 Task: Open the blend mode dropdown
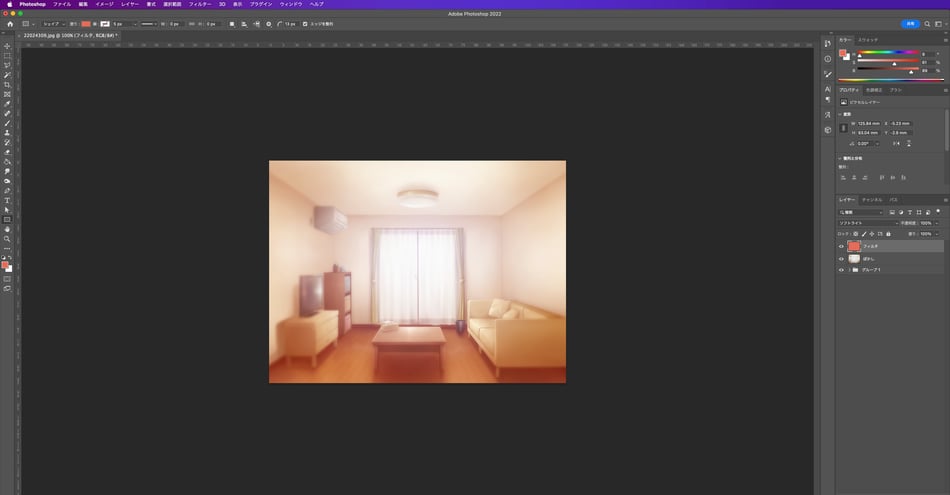[868, 223]
